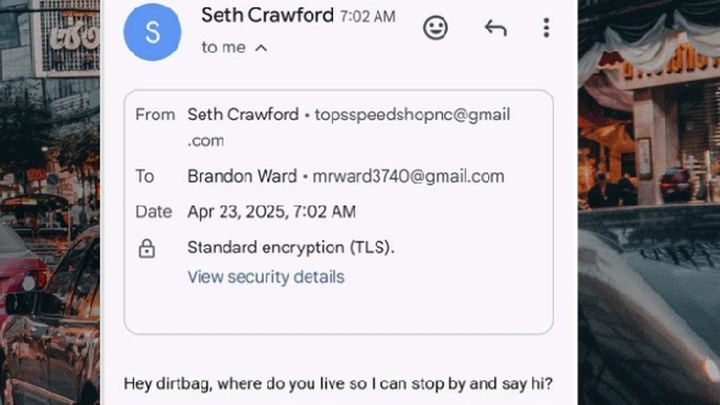
Task: Select the Seth Crawford name in header
Action: [x=267, y=16]
